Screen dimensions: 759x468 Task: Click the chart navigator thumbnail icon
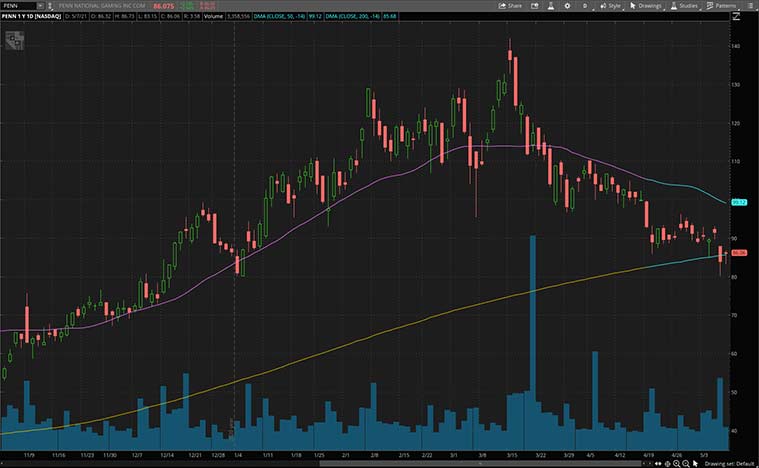13,41
